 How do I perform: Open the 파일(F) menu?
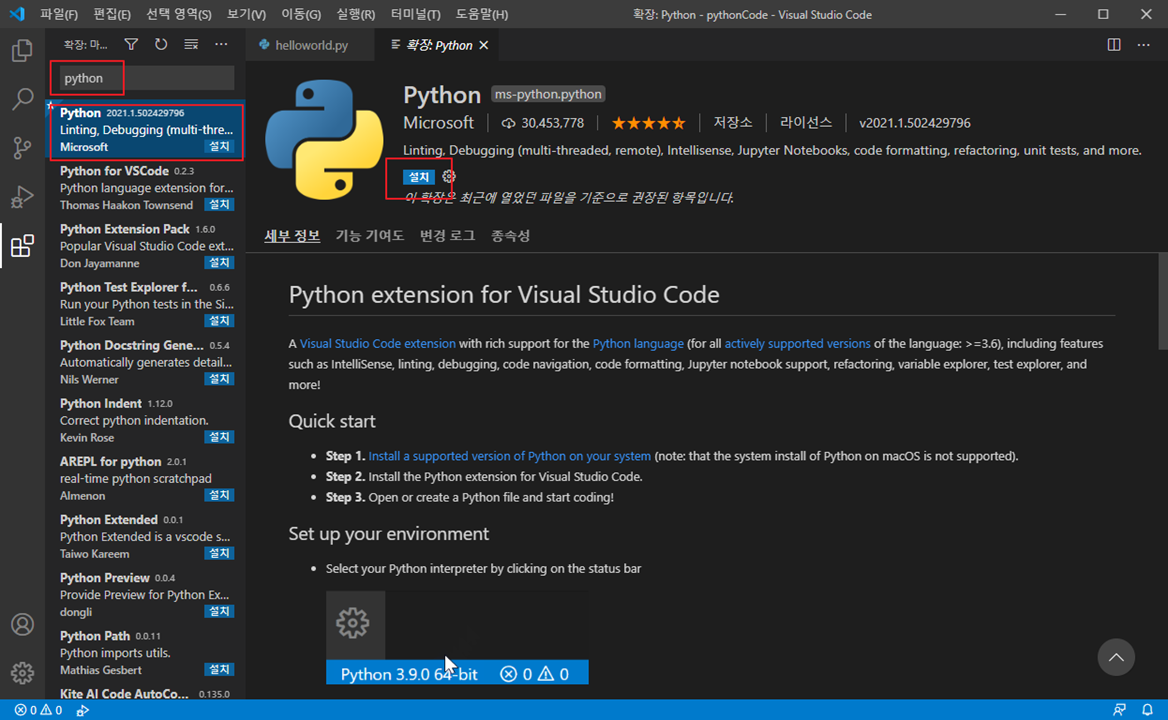(59, 14)
